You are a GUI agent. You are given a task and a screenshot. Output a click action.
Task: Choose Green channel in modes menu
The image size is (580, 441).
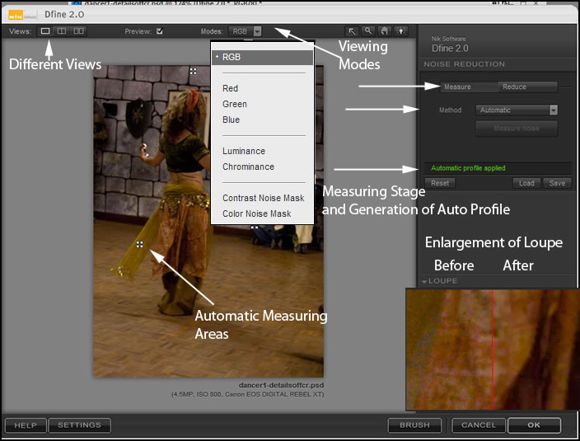[235, 104]
